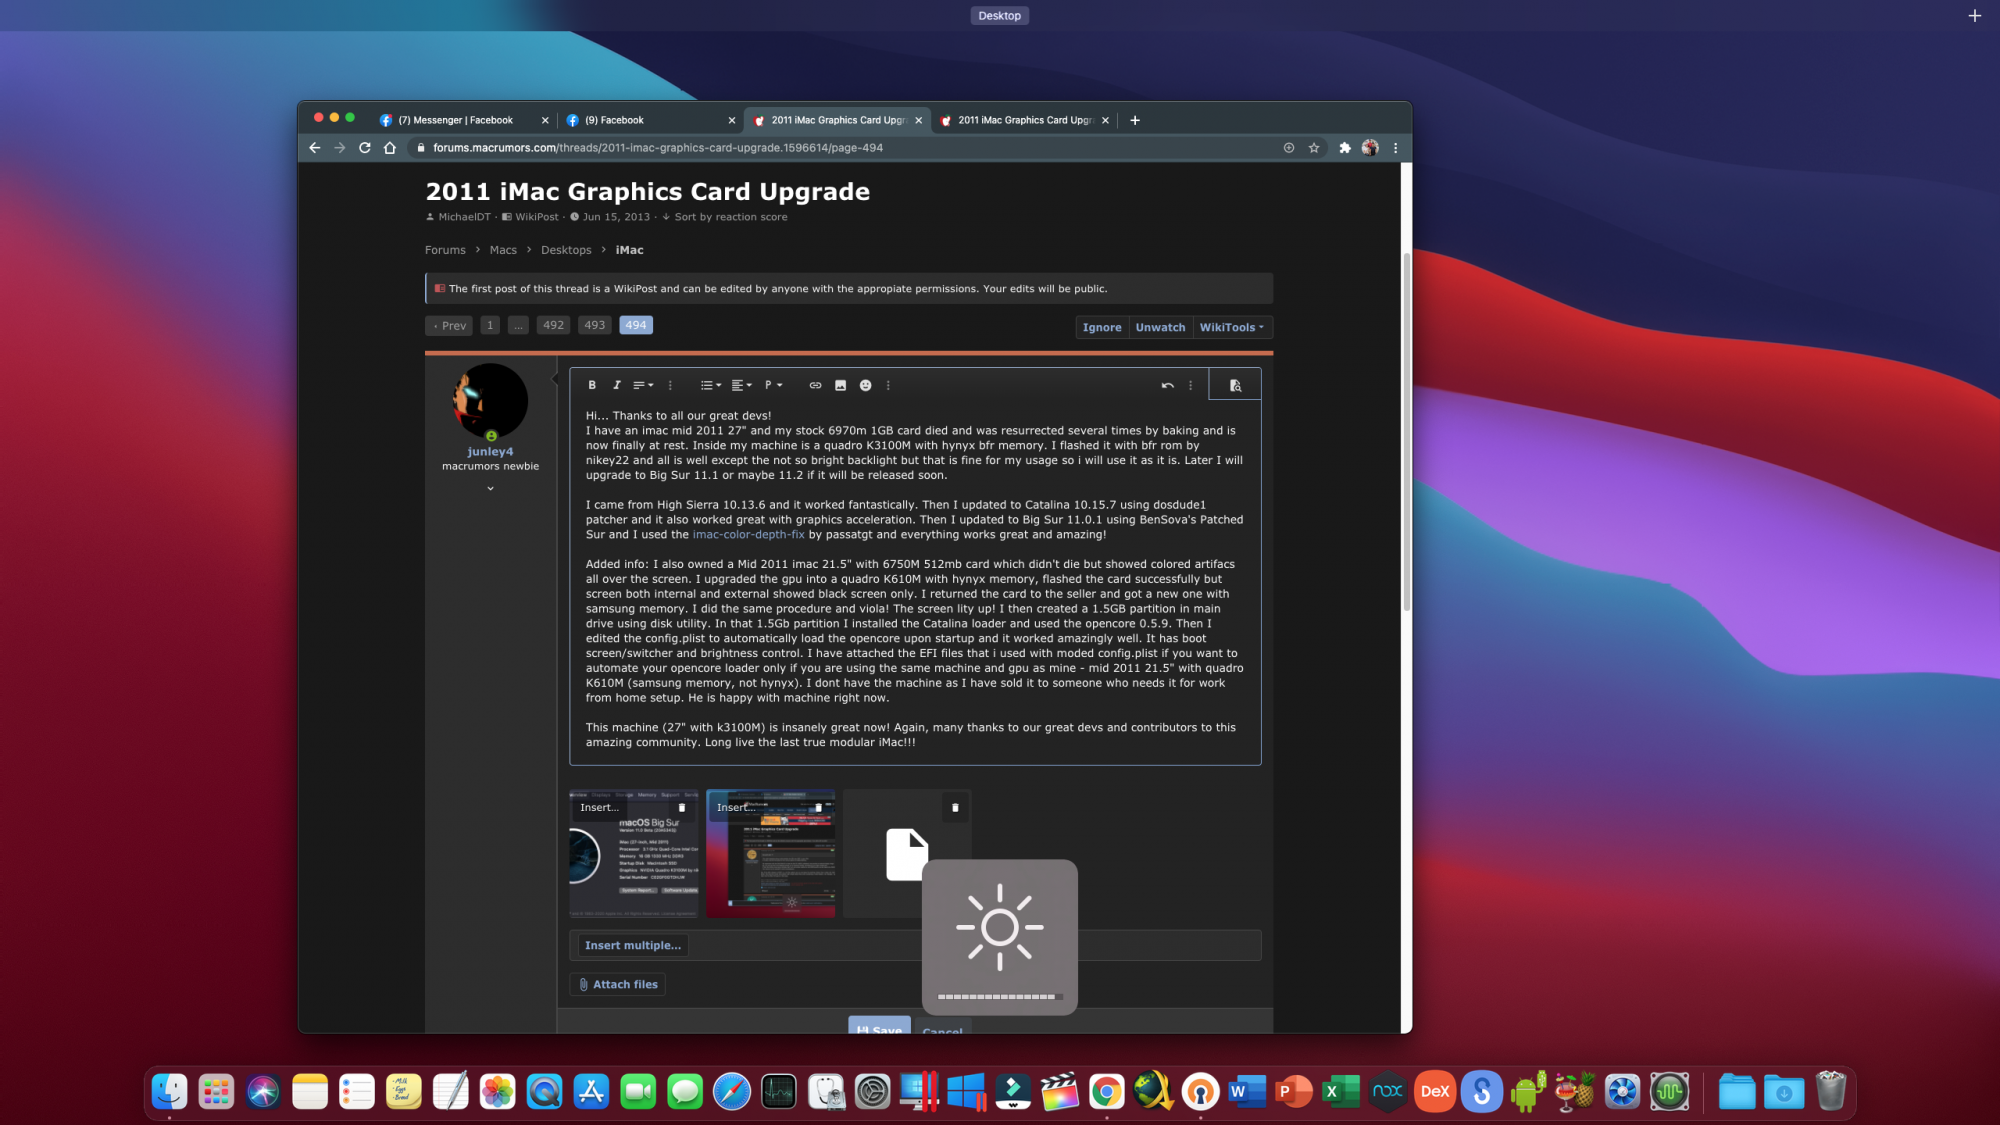Open Finder from the dock
This screenshot has width=2000, height=1125.
(x=169, y=1091)
